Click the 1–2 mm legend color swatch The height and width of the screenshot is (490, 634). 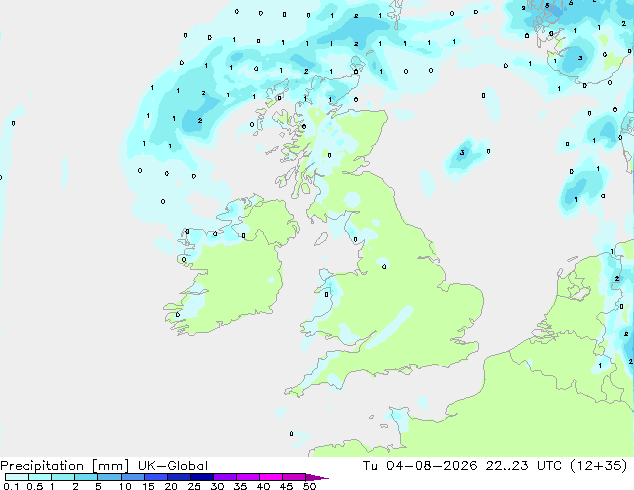pos(63,477)
